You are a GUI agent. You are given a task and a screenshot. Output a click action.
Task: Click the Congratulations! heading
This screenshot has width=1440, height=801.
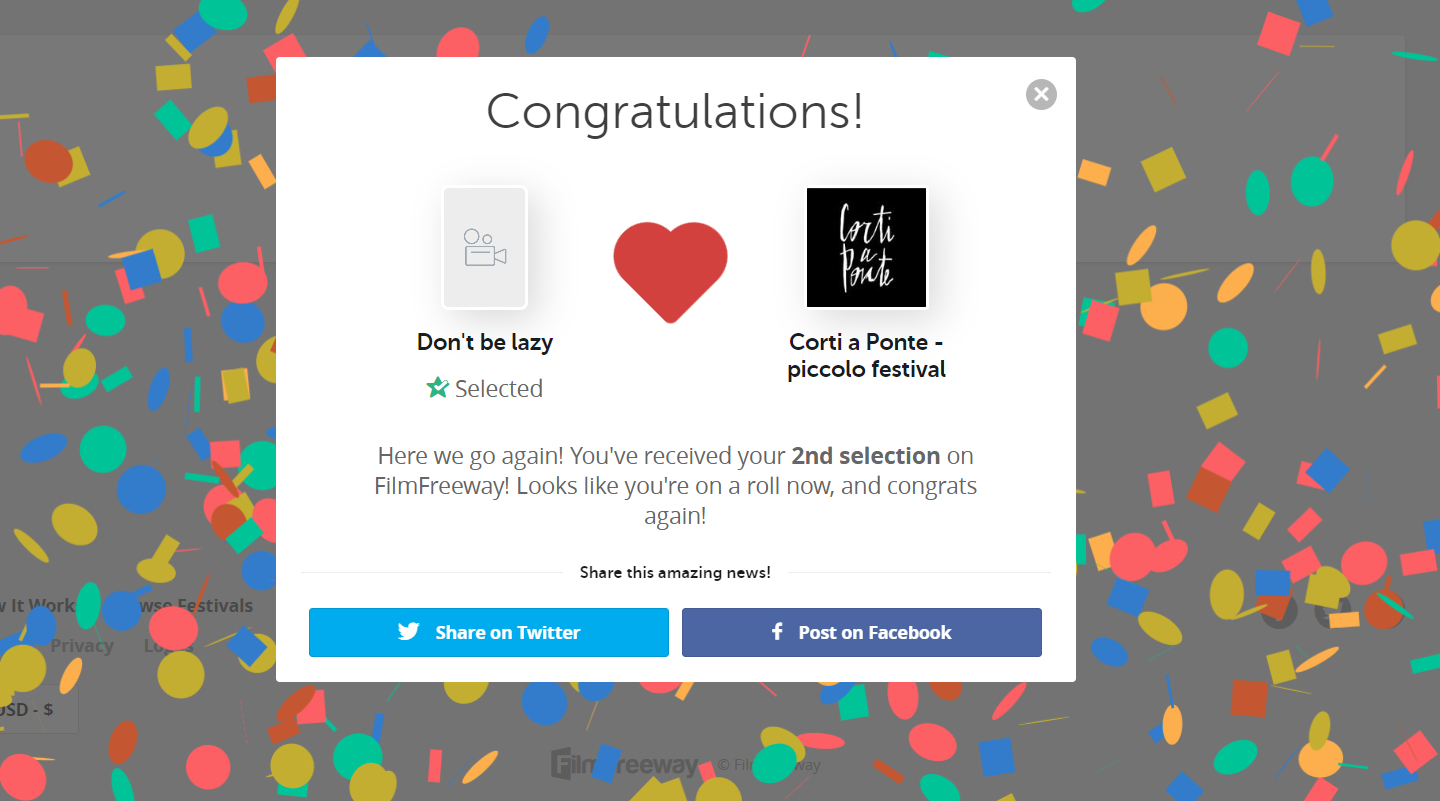675,111
